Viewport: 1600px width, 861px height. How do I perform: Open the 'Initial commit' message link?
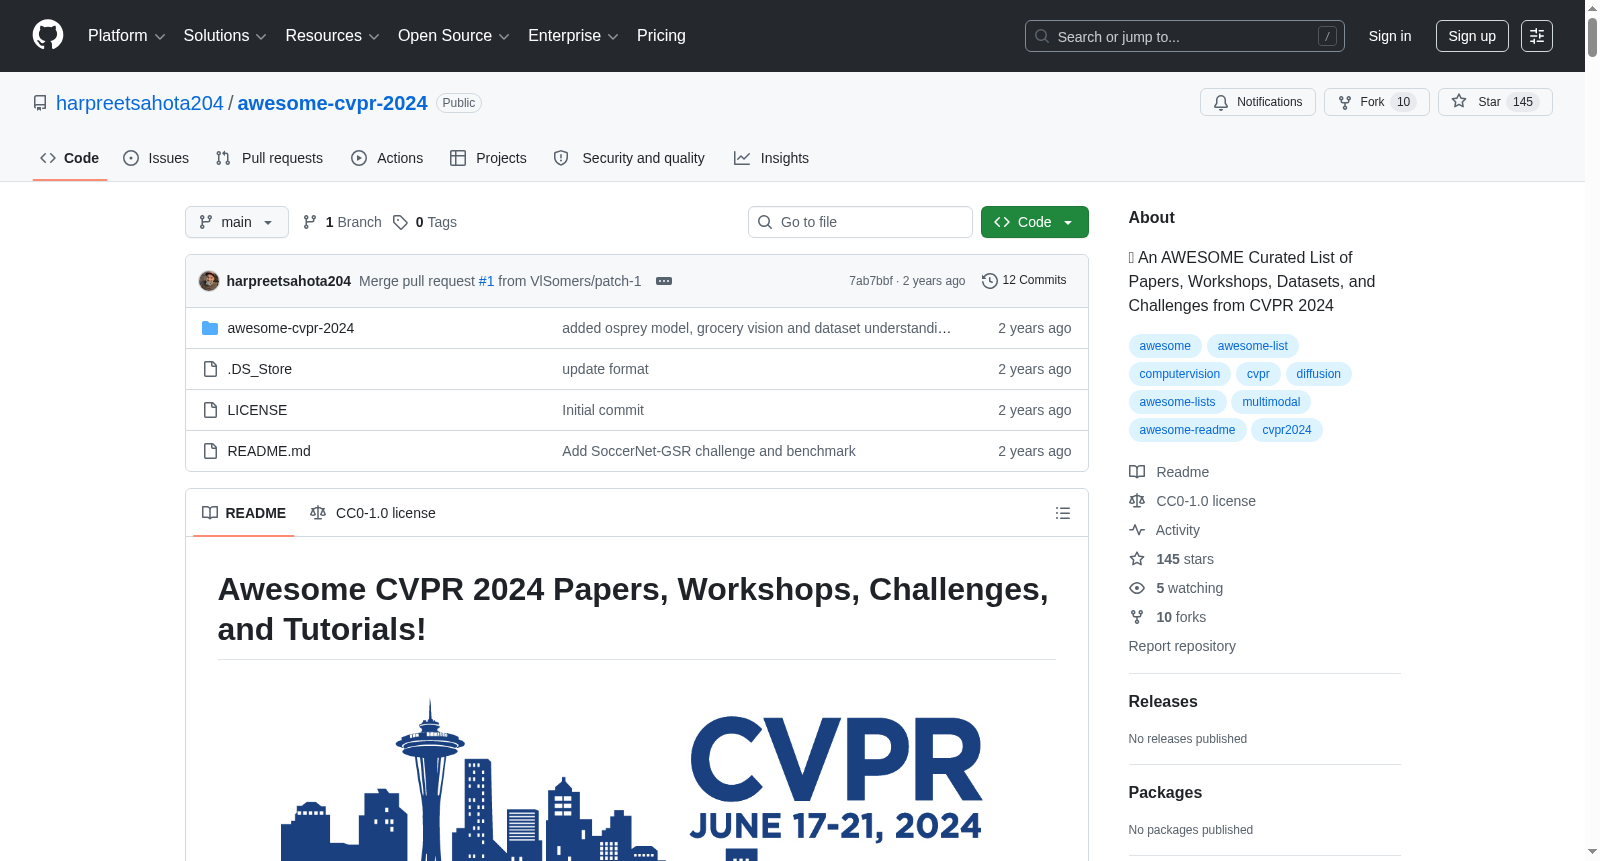(x=603, y=410)
